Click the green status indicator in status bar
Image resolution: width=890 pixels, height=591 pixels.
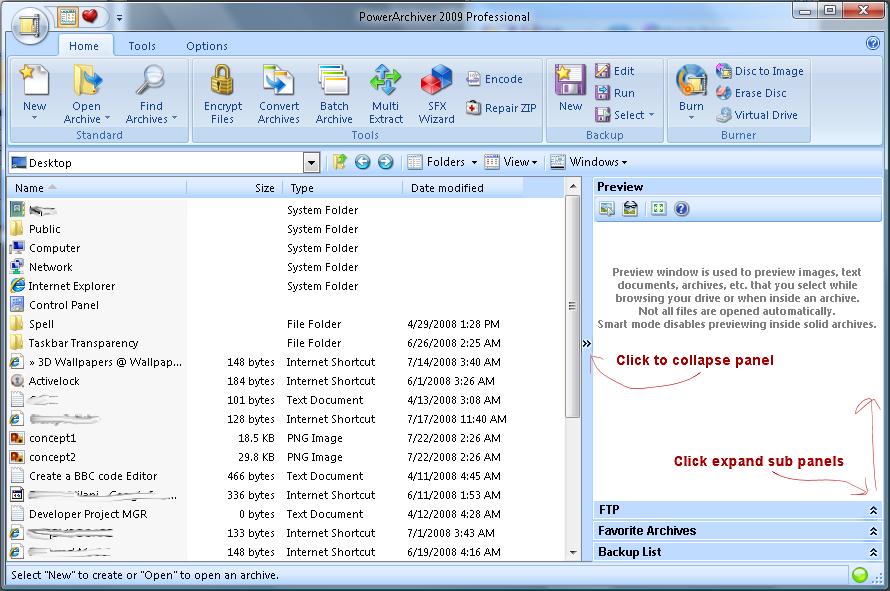pyautogui.click(x=860, y=575)
